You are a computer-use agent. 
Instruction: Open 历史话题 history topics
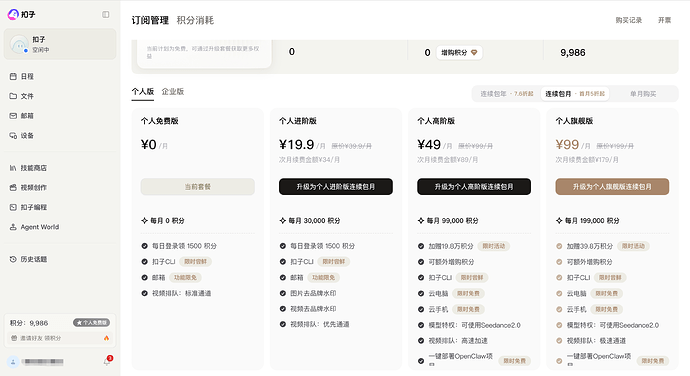[x=28, y=259]
